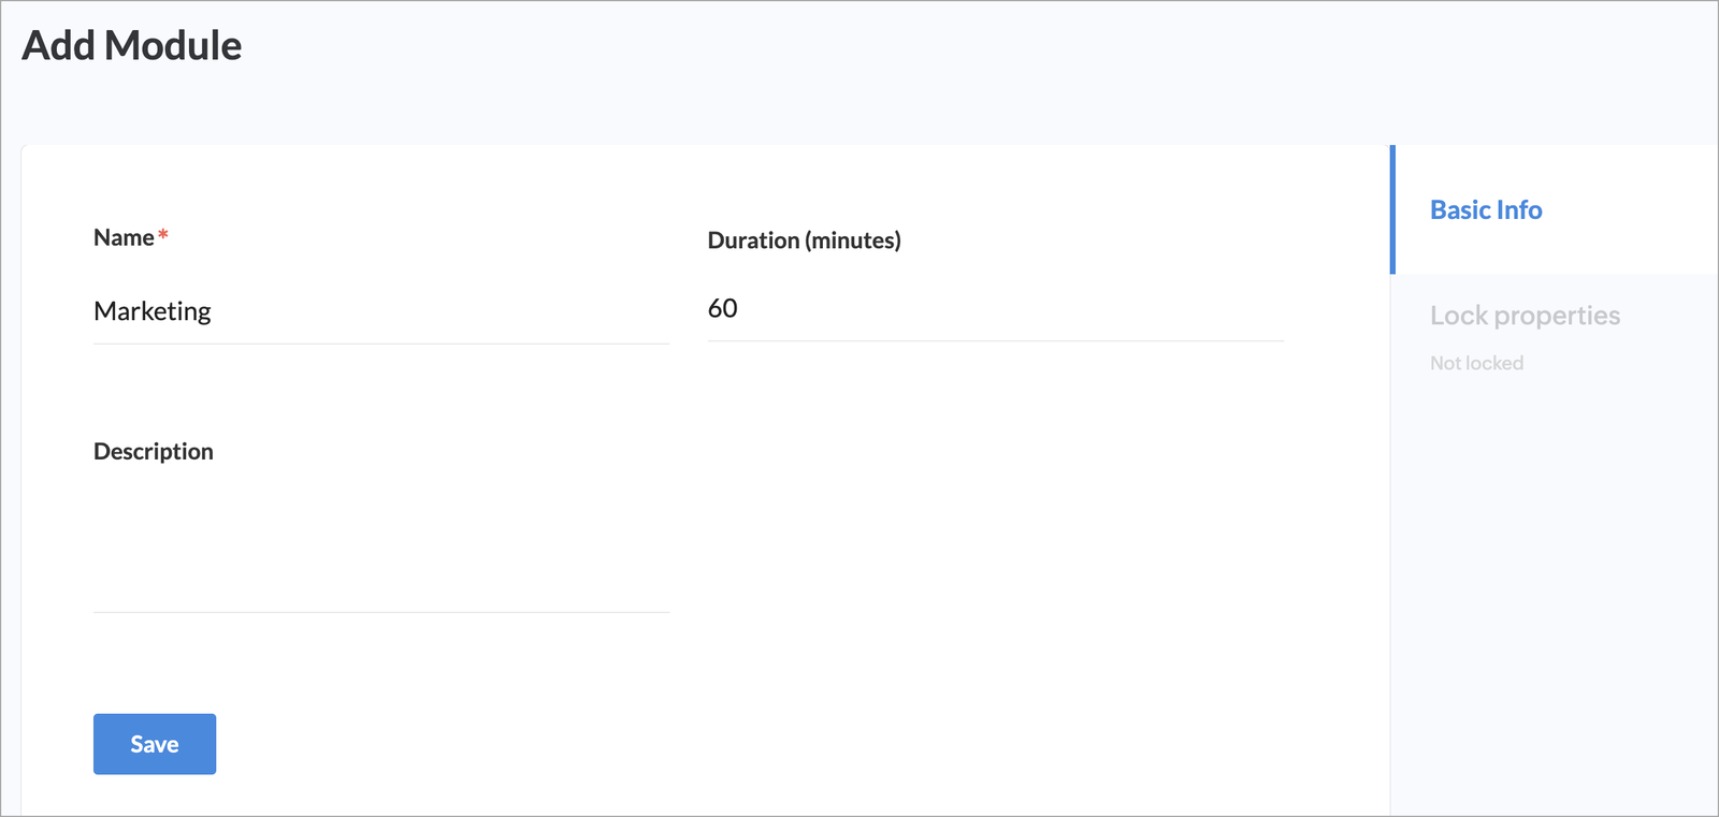Open the Lock properties section
The height and width of the screenshot is (817, 1719).
1524,316
